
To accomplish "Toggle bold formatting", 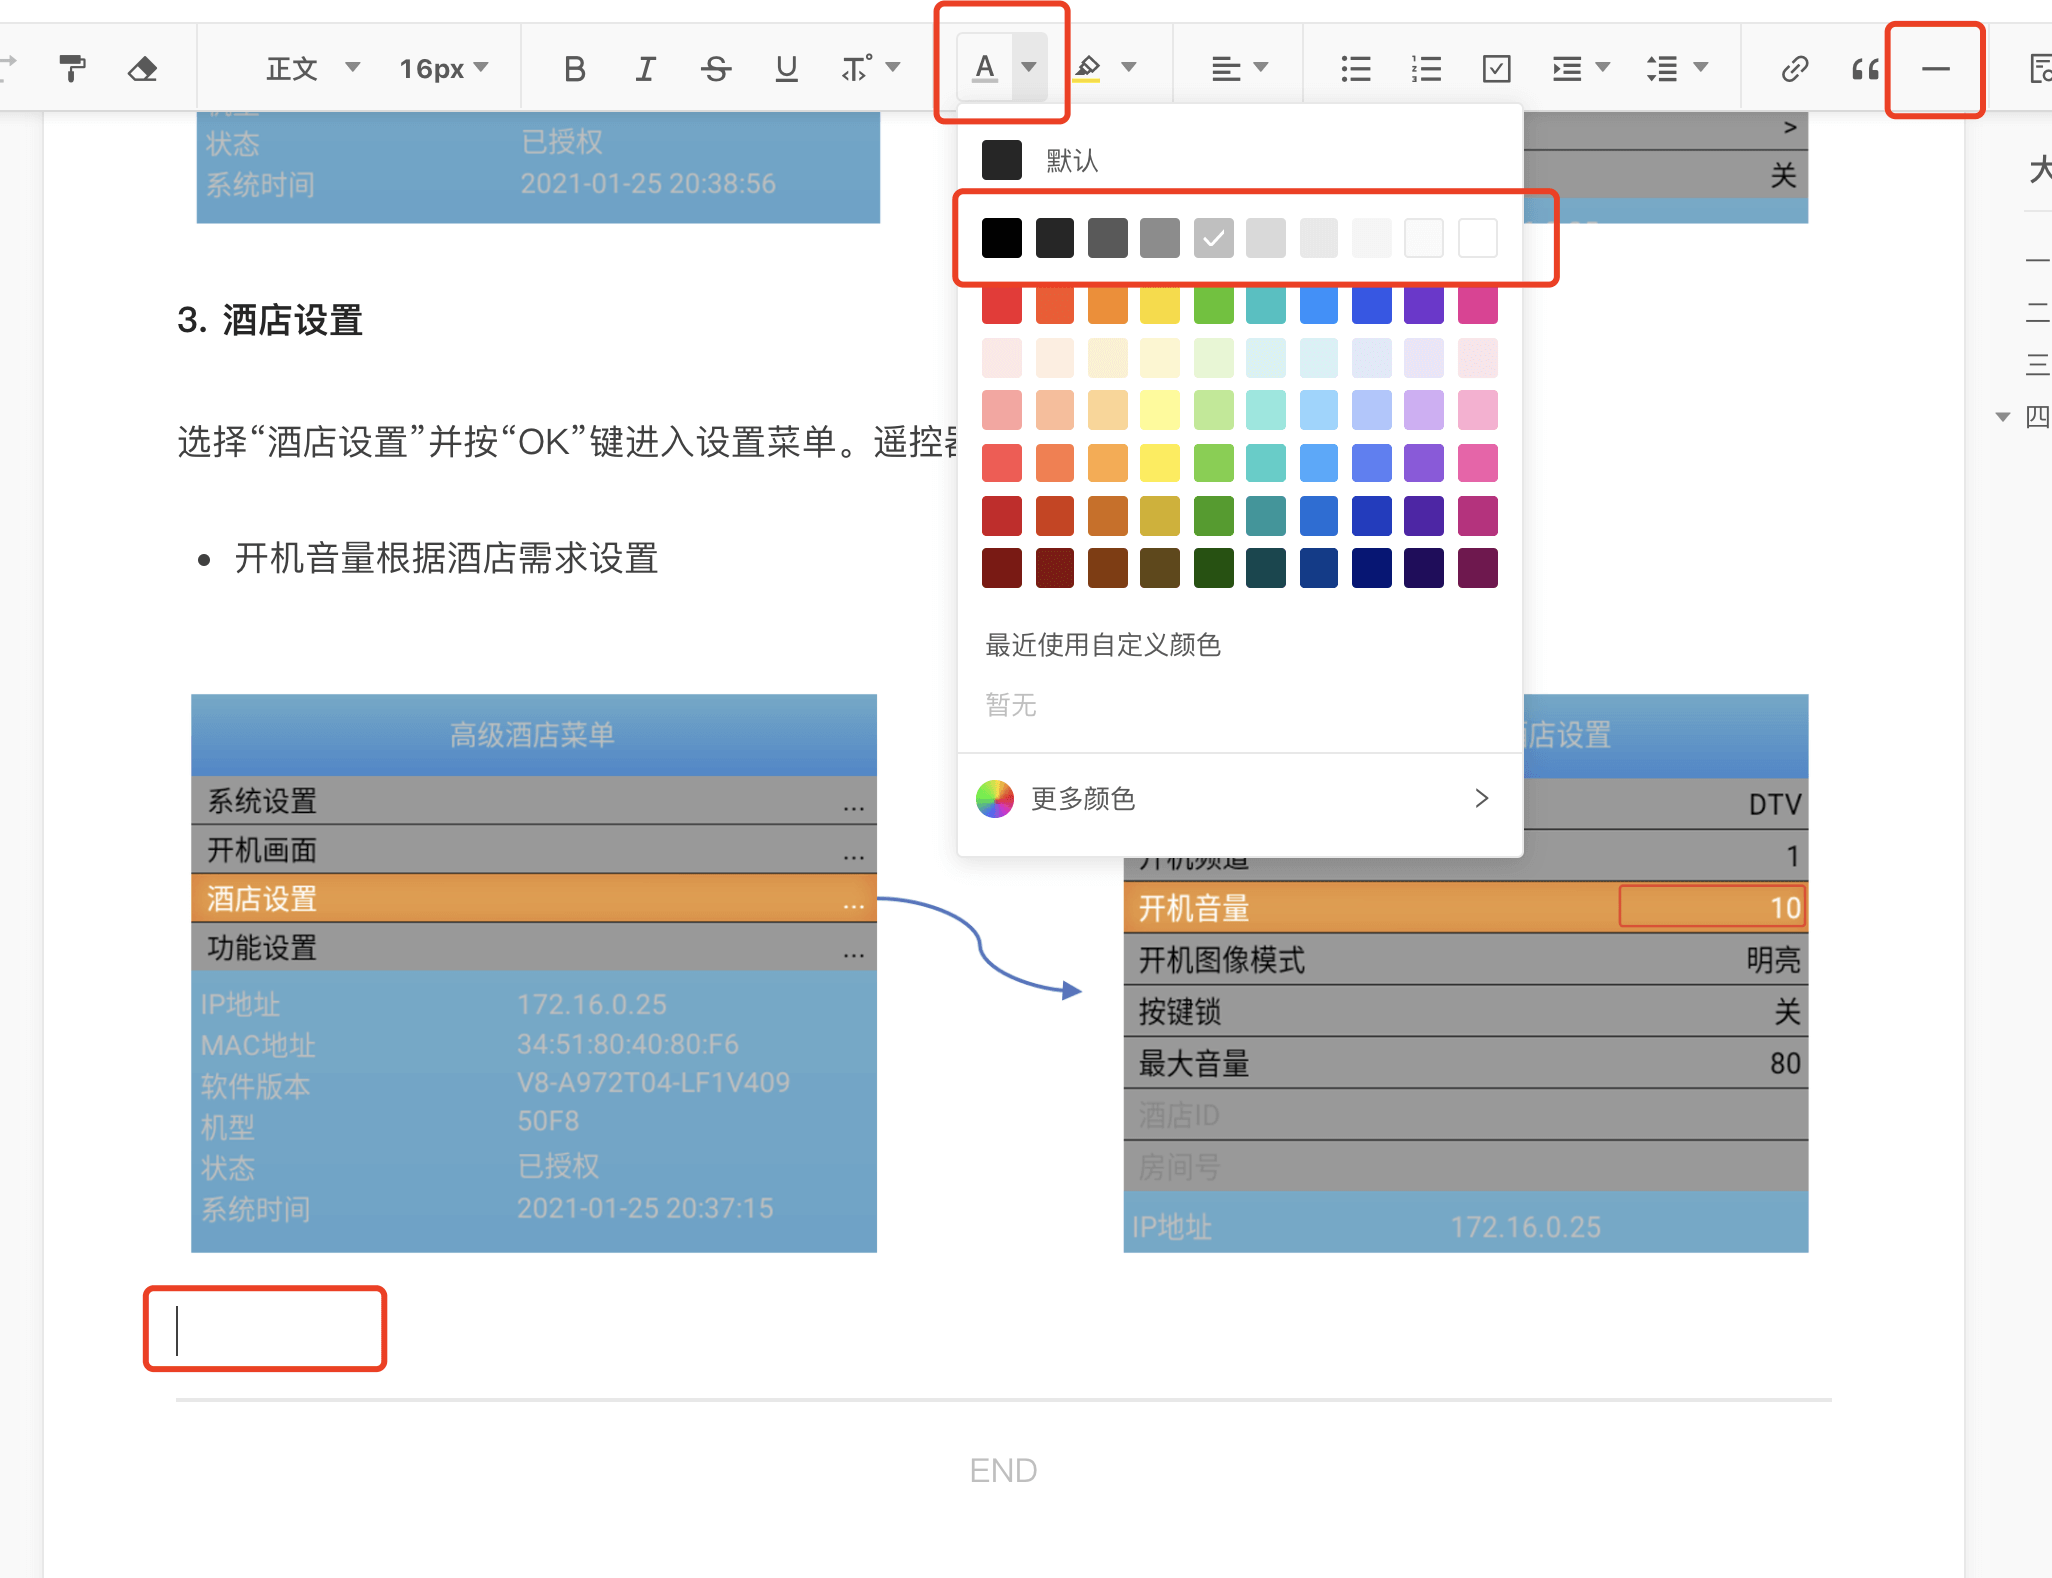I will tap(574, 68).
